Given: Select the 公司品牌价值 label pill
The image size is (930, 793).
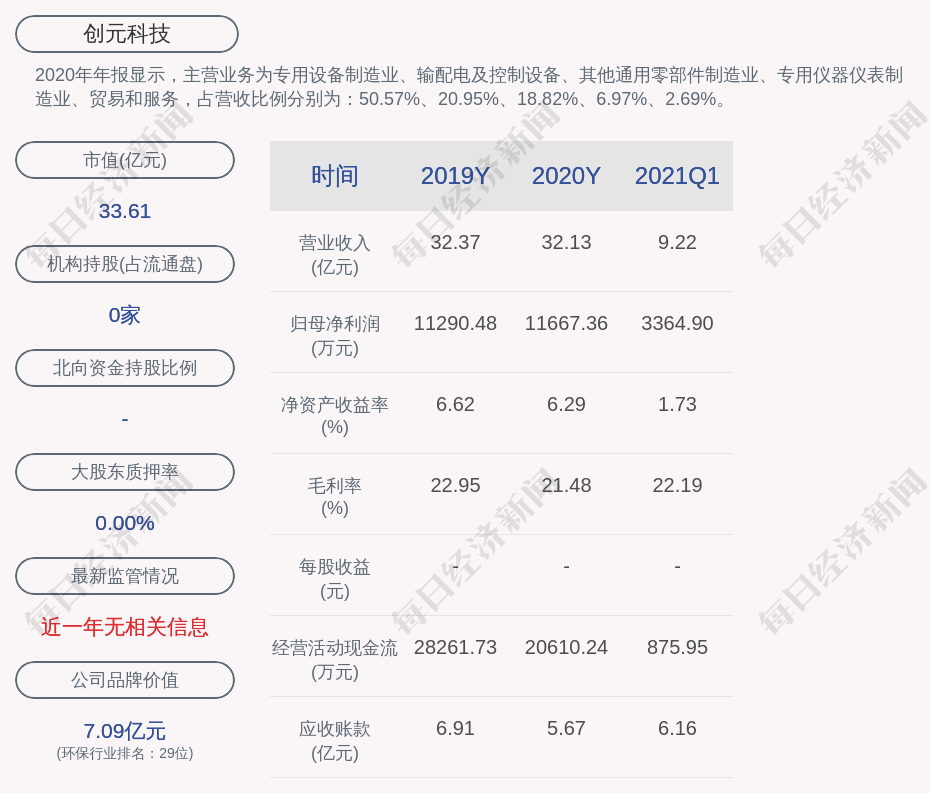Looking at the screenshot, I should pos(125,680).
